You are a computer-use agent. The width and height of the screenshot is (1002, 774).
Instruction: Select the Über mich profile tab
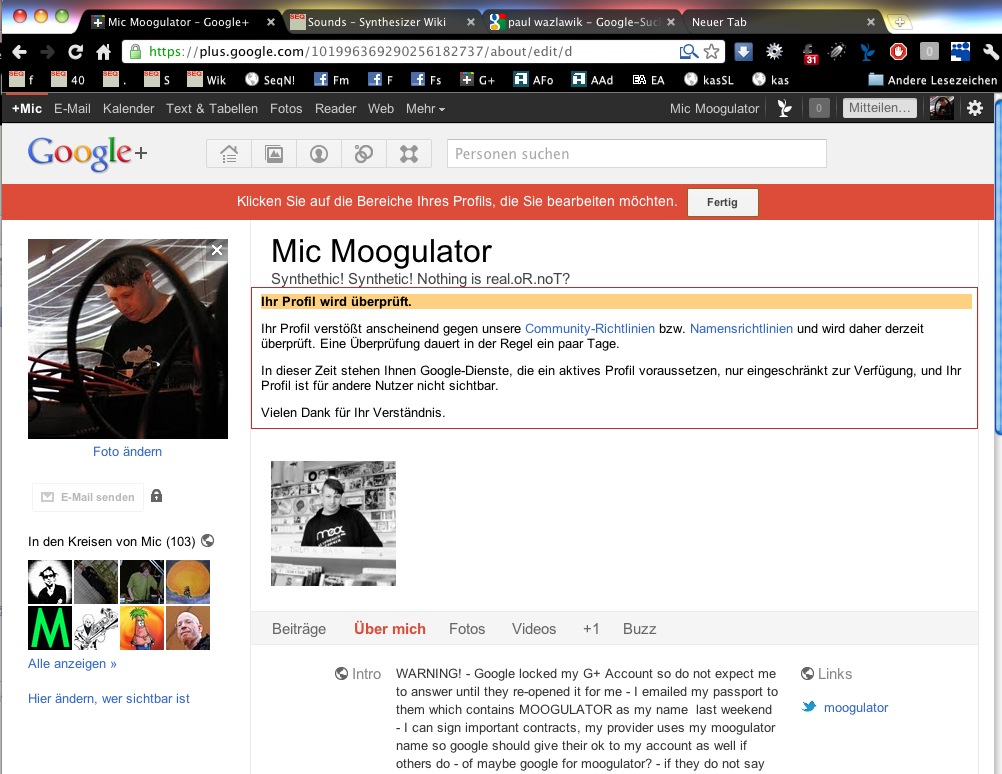click(x=390, y=629)
